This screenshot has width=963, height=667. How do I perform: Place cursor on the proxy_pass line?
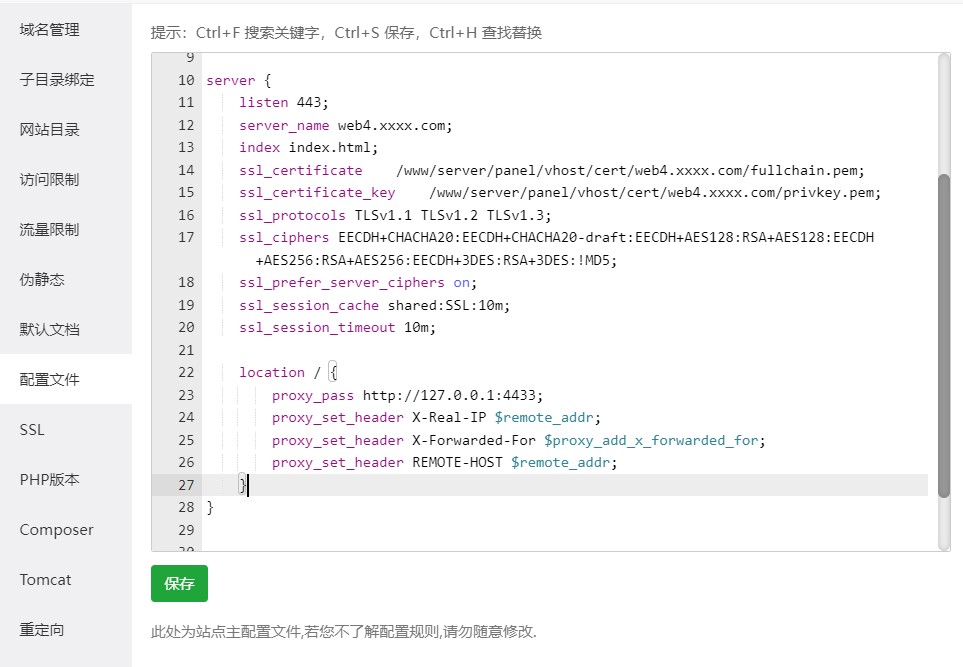[410, 395]
